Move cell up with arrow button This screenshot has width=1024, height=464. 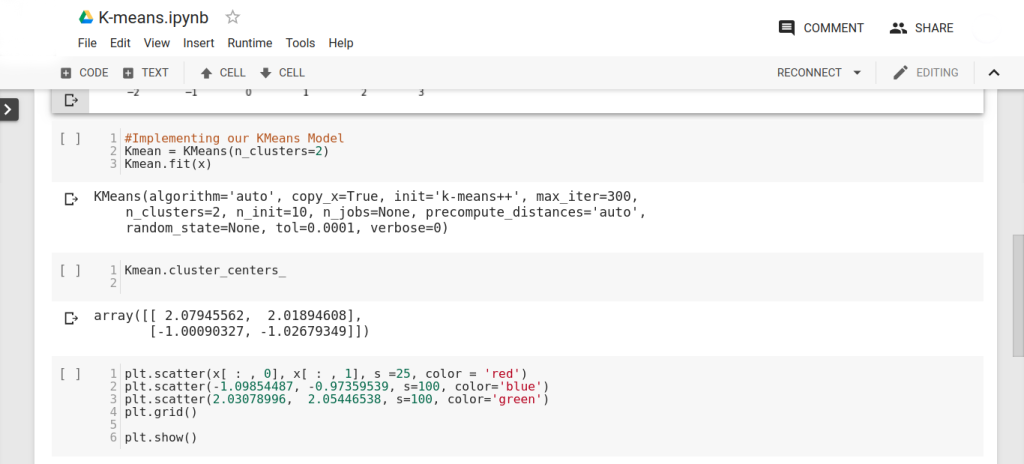tap(222, 73)
